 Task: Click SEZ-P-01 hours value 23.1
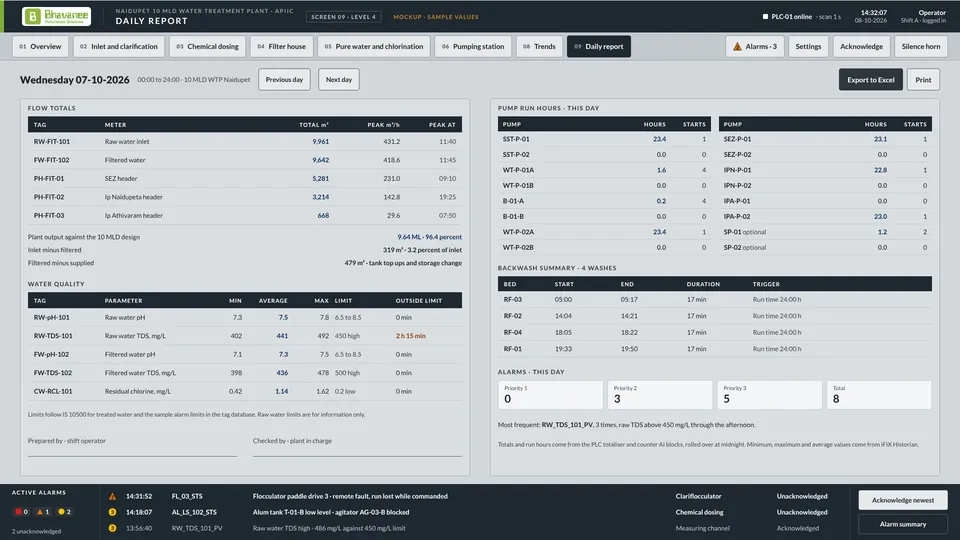pyautogui.click(x=880, y=139)
